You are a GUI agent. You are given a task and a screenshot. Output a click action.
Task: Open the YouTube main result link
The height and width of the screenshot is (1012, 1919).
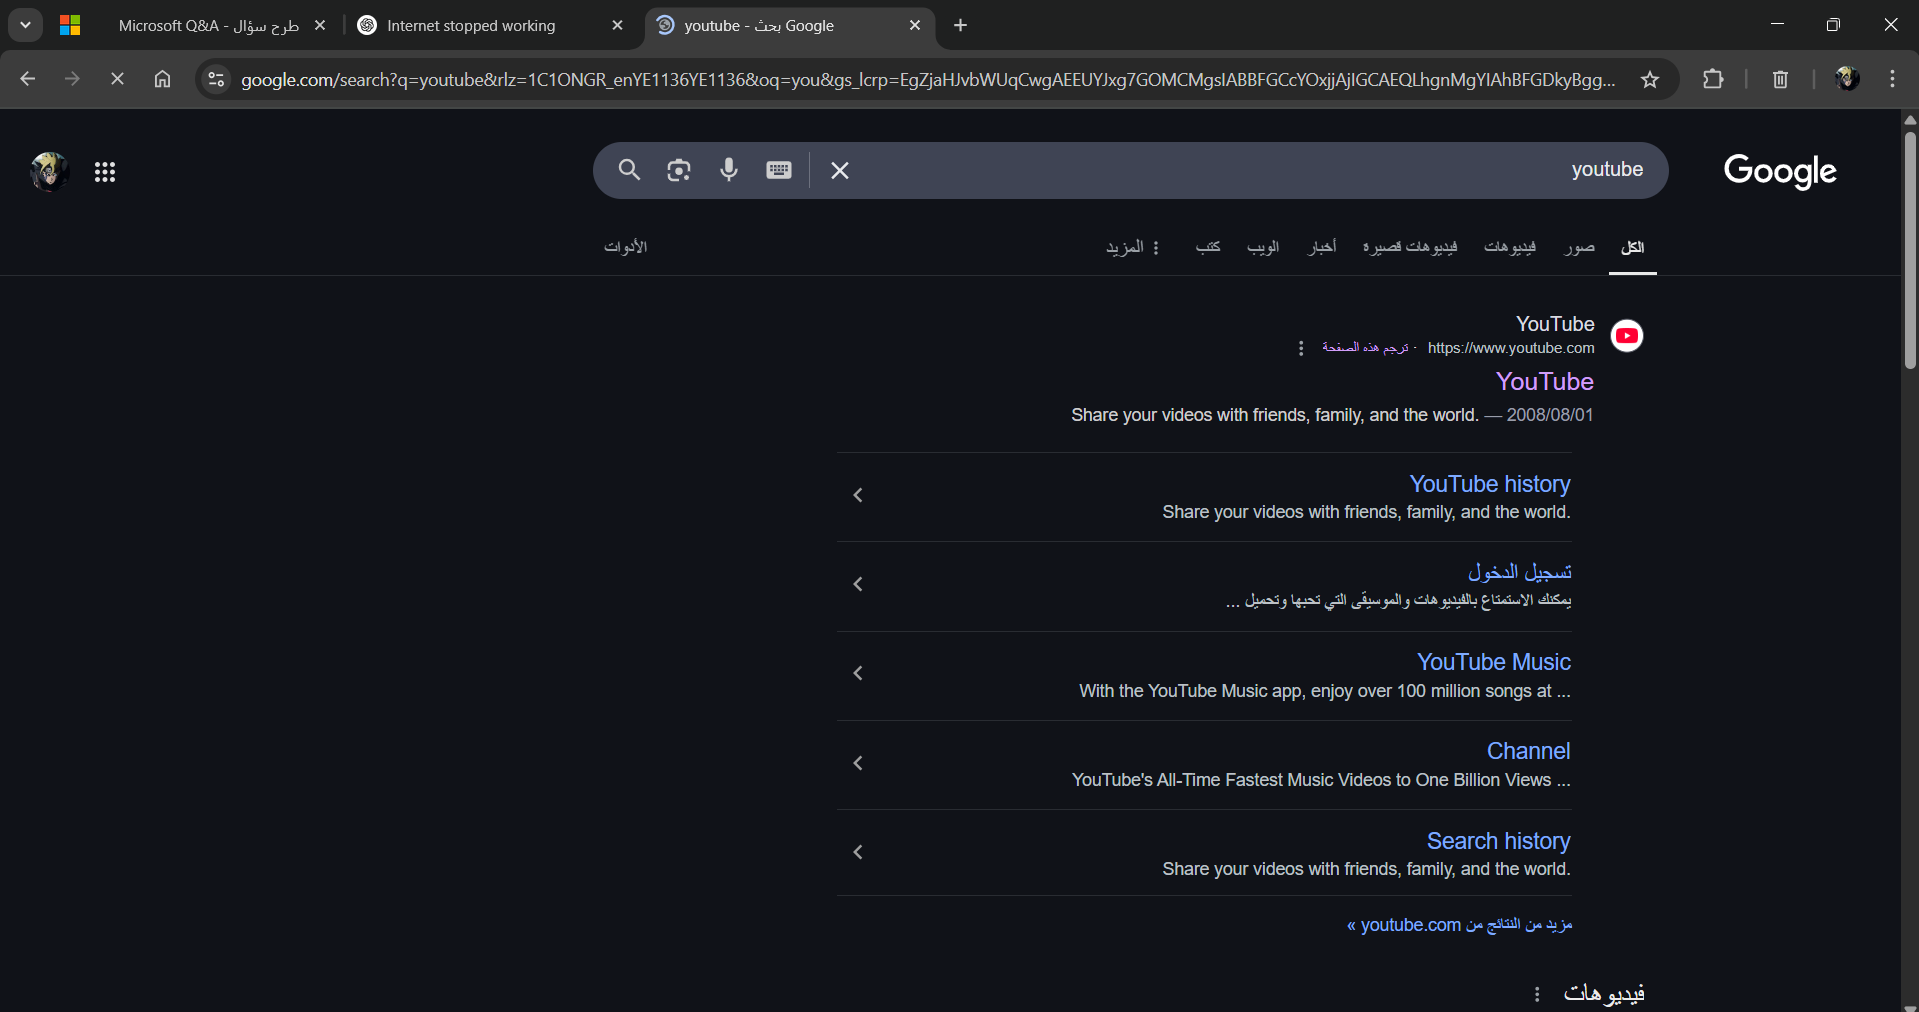(x=1543, y=381)
